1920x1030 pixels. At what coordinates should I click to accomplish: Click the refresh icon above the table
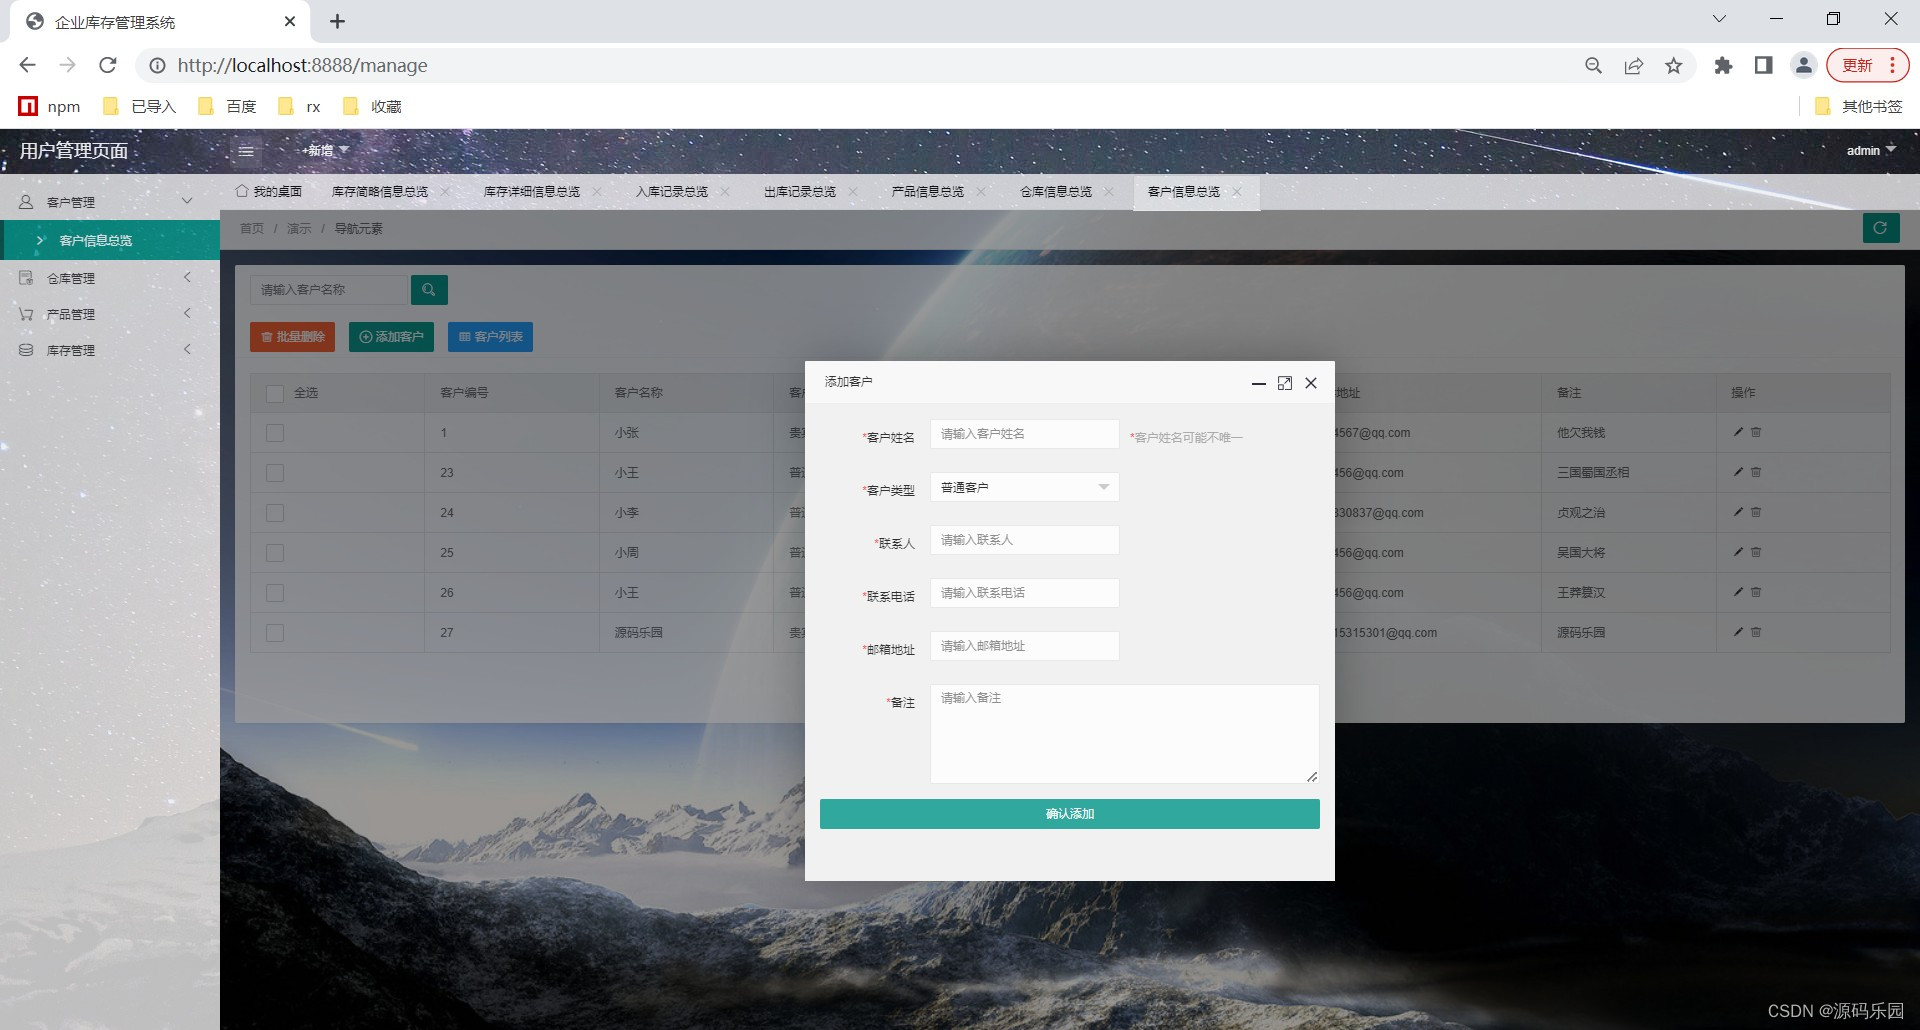(x=1882, y=228)
